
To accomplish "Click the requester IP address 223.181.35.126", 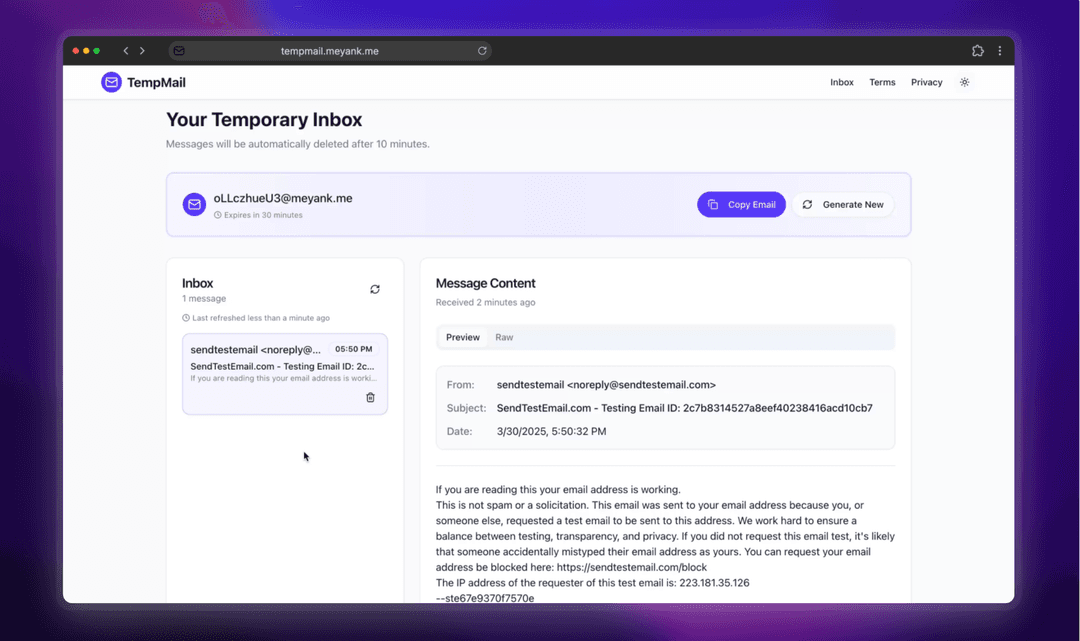I will point(714,582).
